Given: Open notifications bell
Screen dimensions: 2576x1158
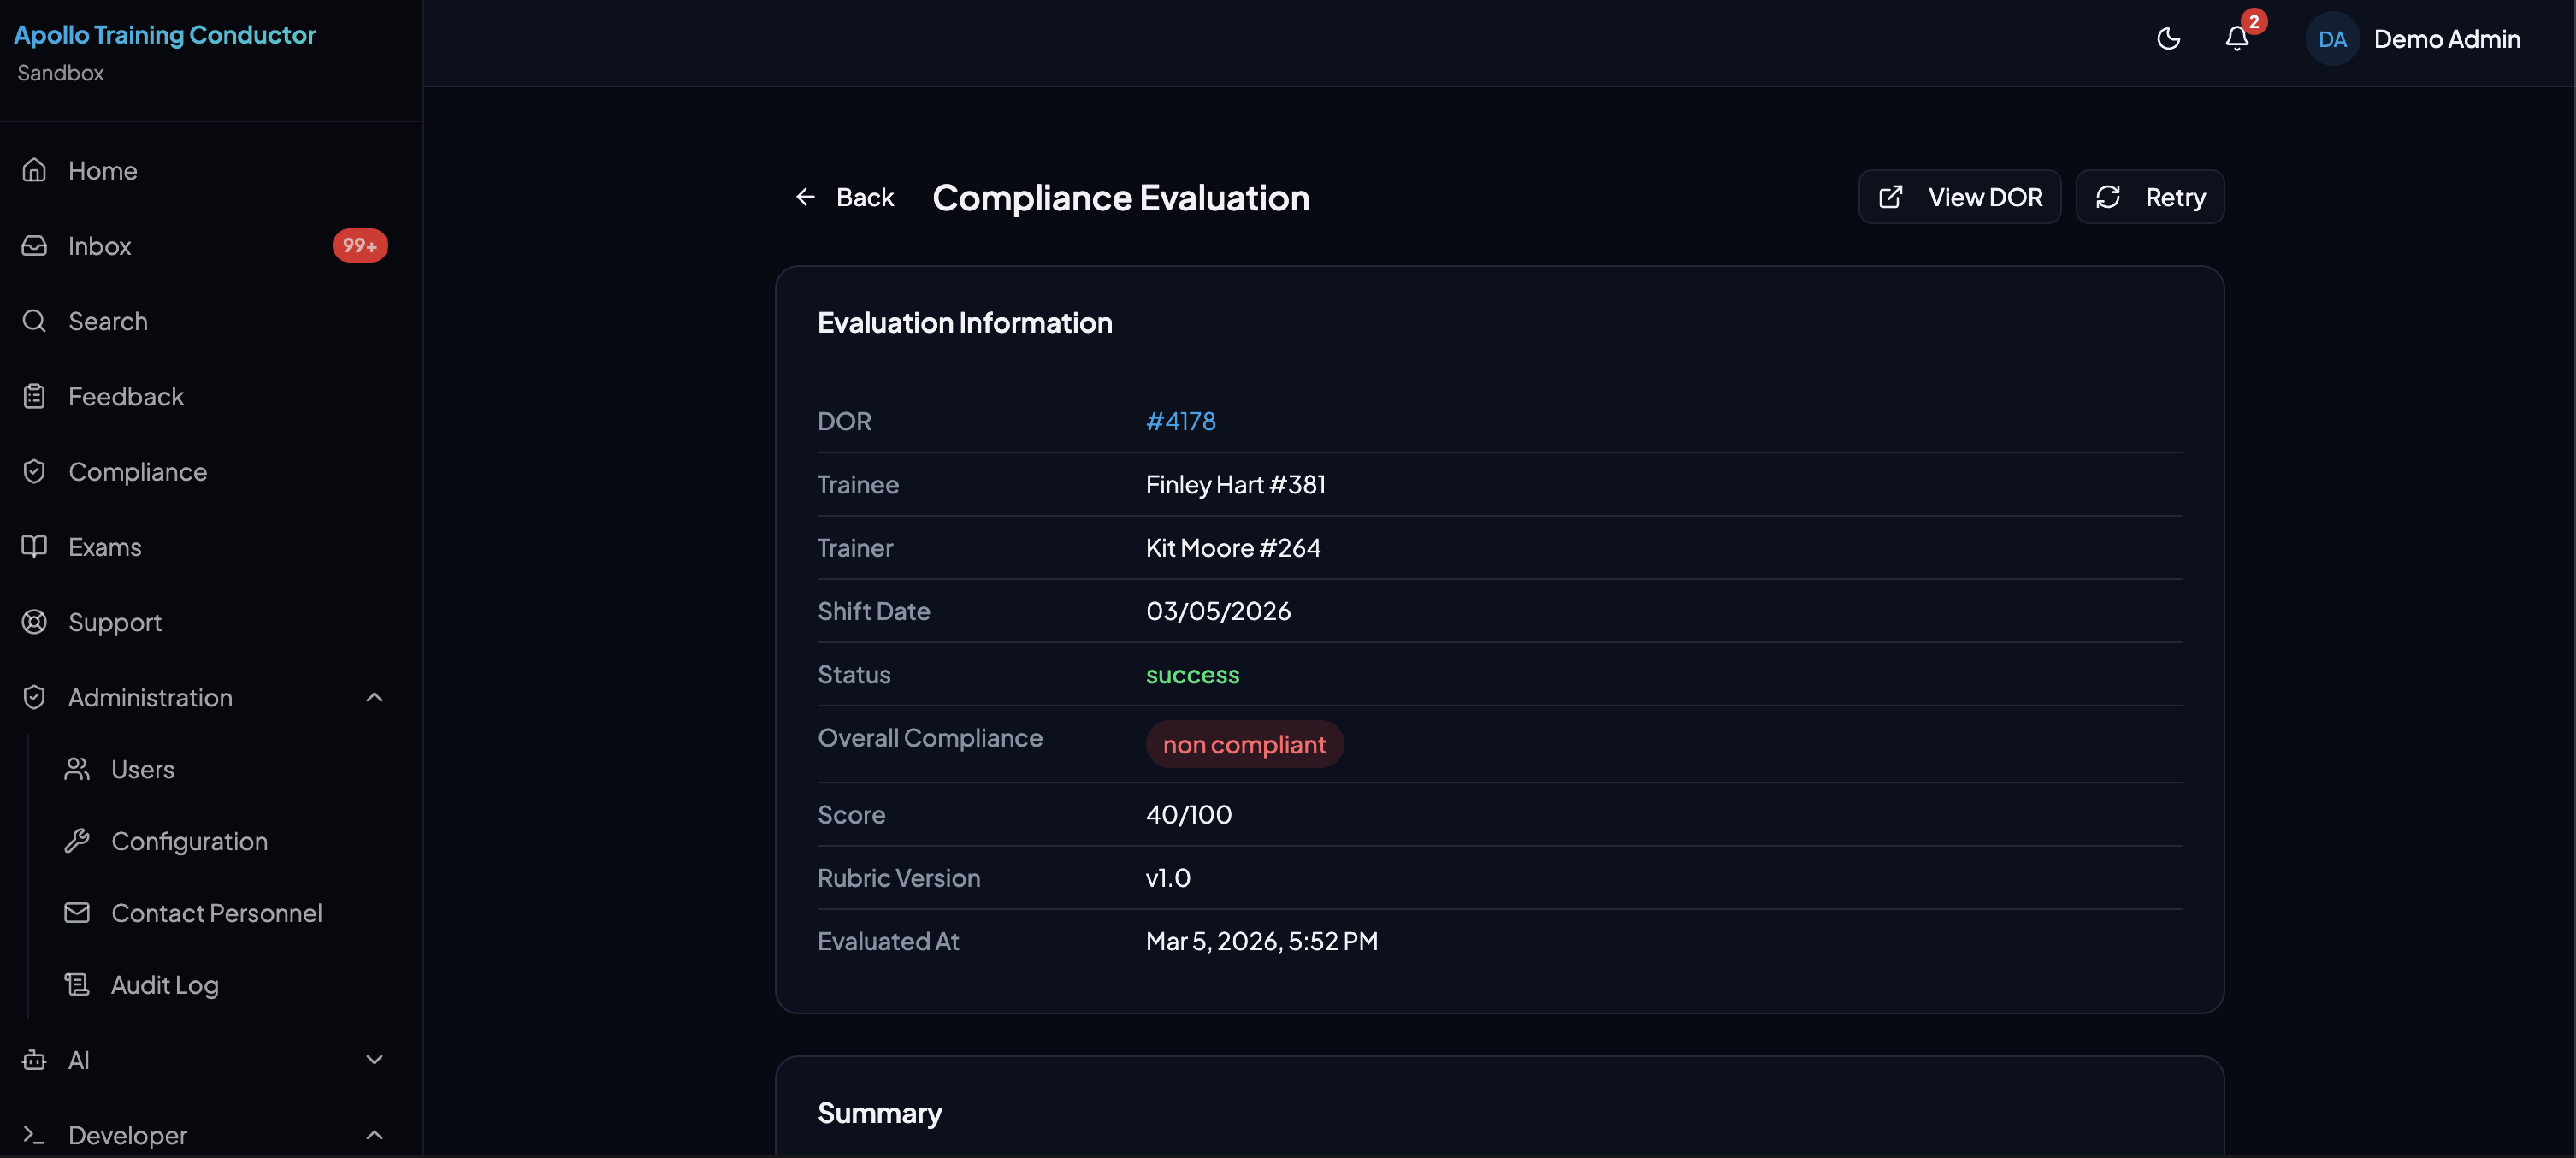Looking at the screenshot, I should [2237, 38].
